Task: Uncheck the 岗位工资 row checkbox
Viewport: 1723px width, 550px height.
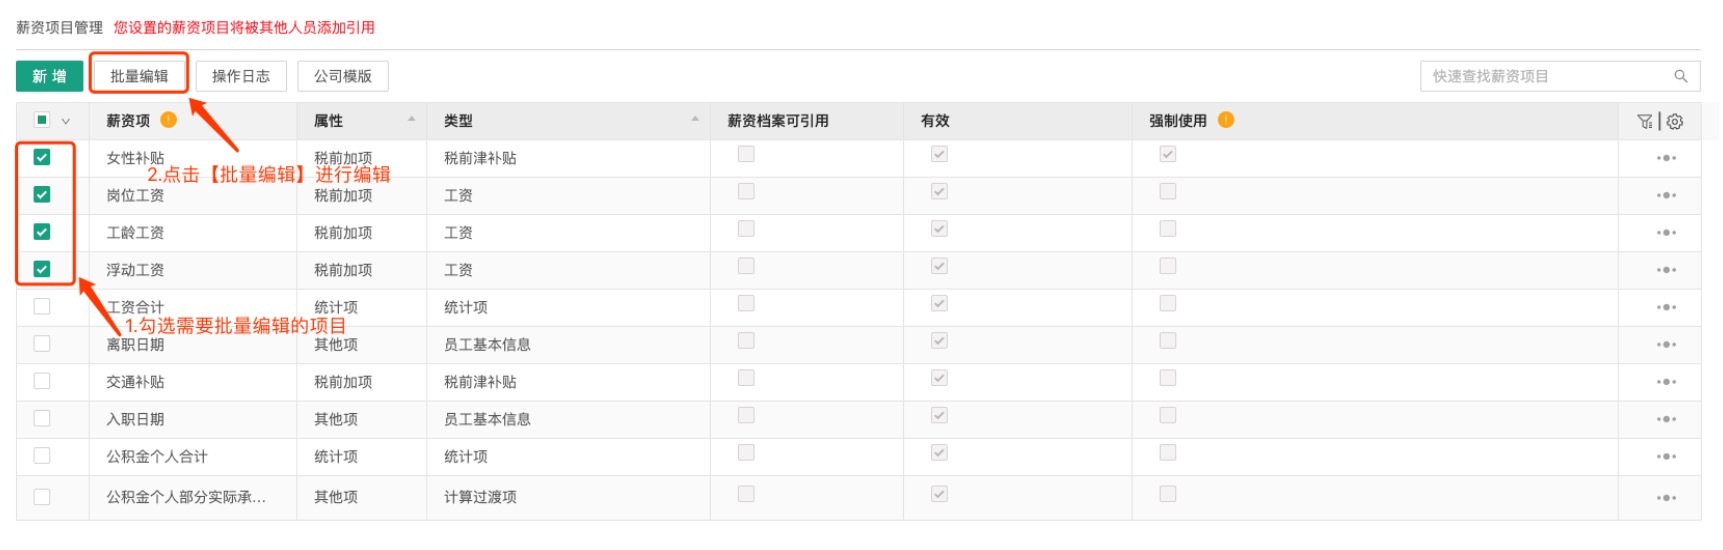Action: pyautogui.click(x=42, y=194)
